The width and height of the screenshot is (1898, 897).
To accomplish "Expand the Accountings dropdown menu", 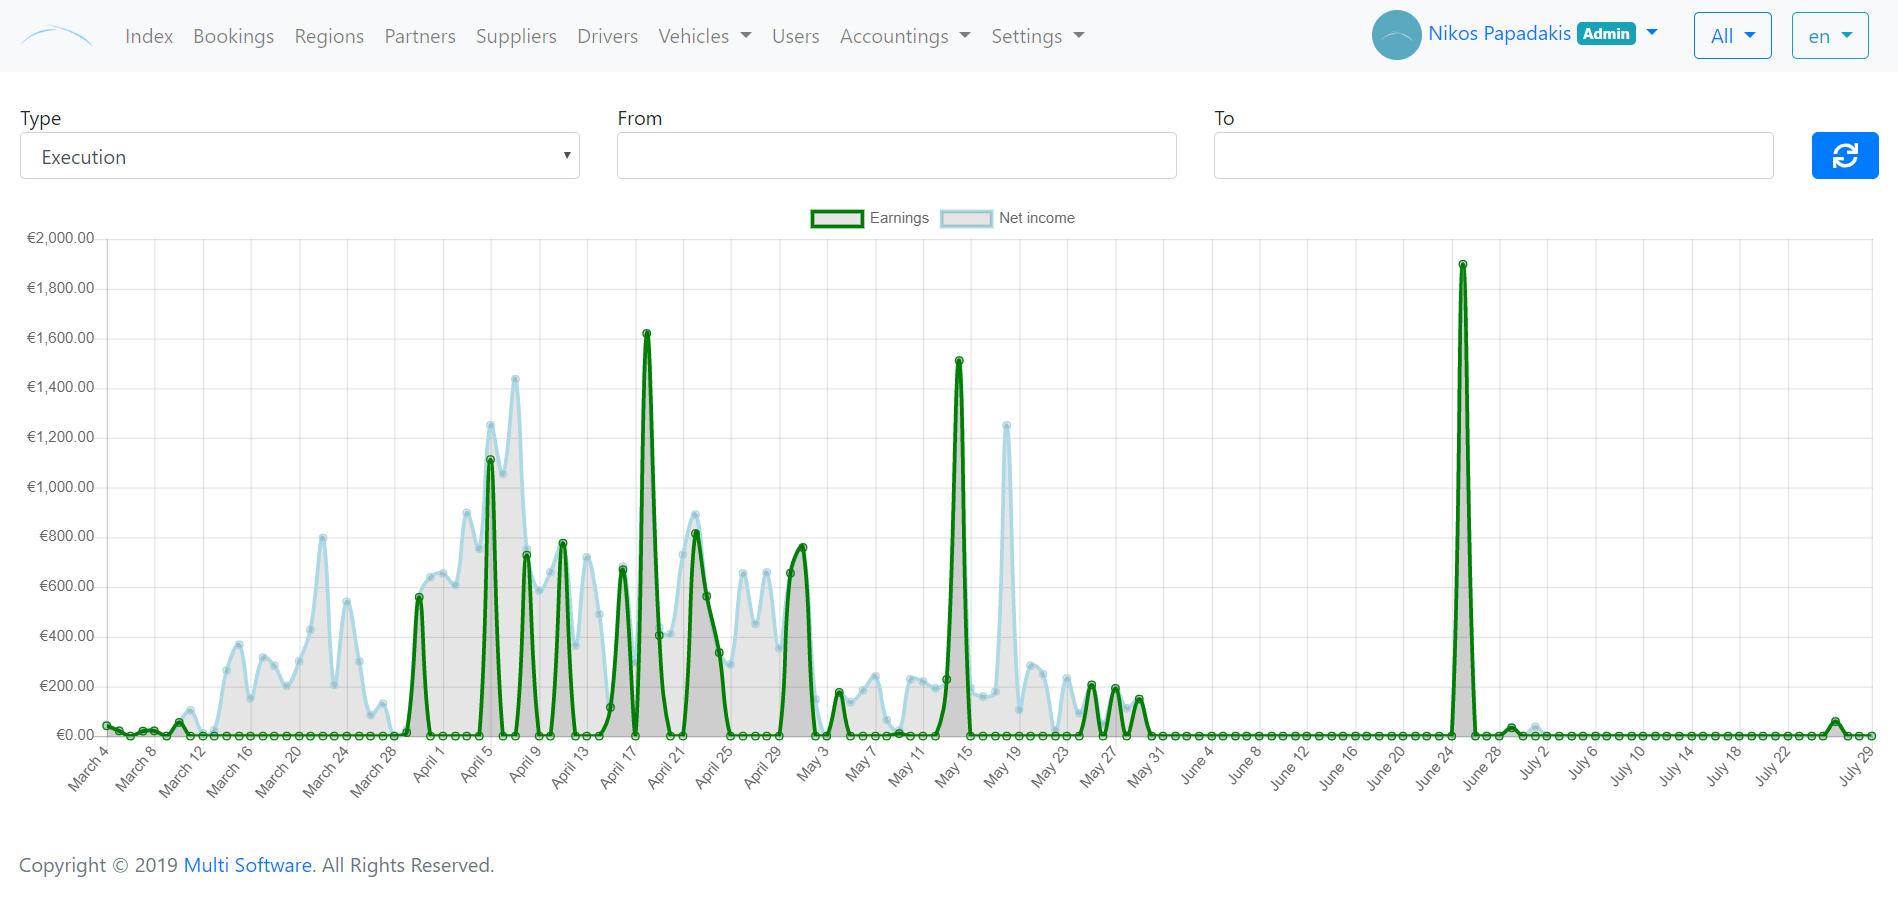I will tap(904, 36).
